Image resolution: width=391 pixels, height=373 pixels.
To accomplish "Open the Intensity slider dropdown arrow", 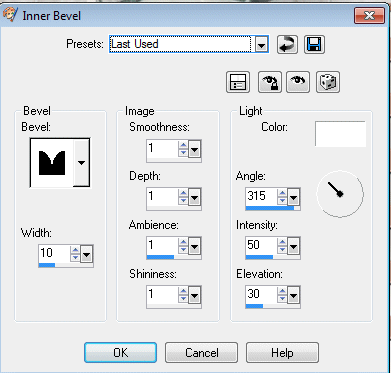I will pyautogui.click(x=293, y=247).
